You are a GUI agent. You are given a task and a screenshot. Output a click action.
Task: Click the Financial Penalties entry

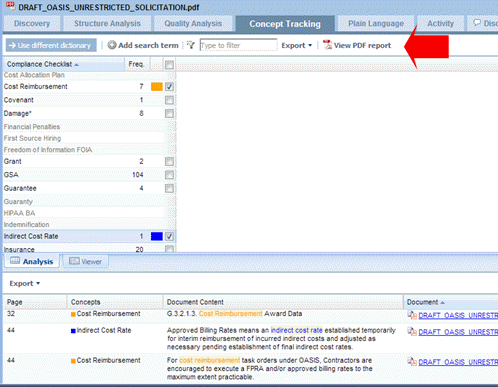32,127
